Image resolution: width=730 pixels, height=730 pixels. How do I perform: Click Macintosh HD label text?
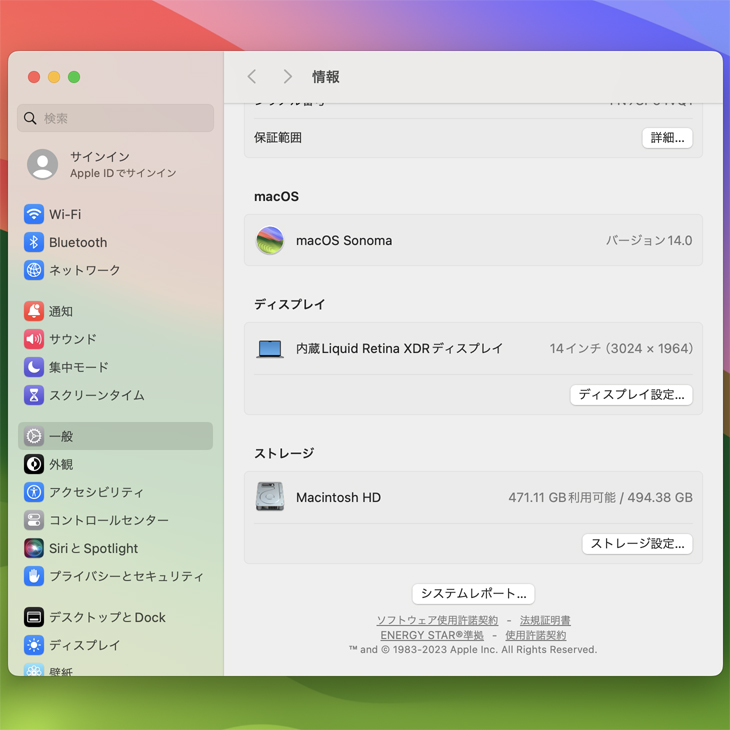tap(338, 498)
